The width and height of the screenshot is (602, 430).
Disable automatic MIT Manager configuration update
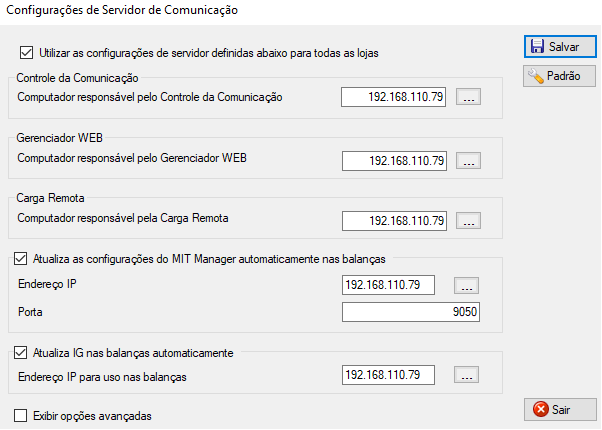(x=22, y=260)
